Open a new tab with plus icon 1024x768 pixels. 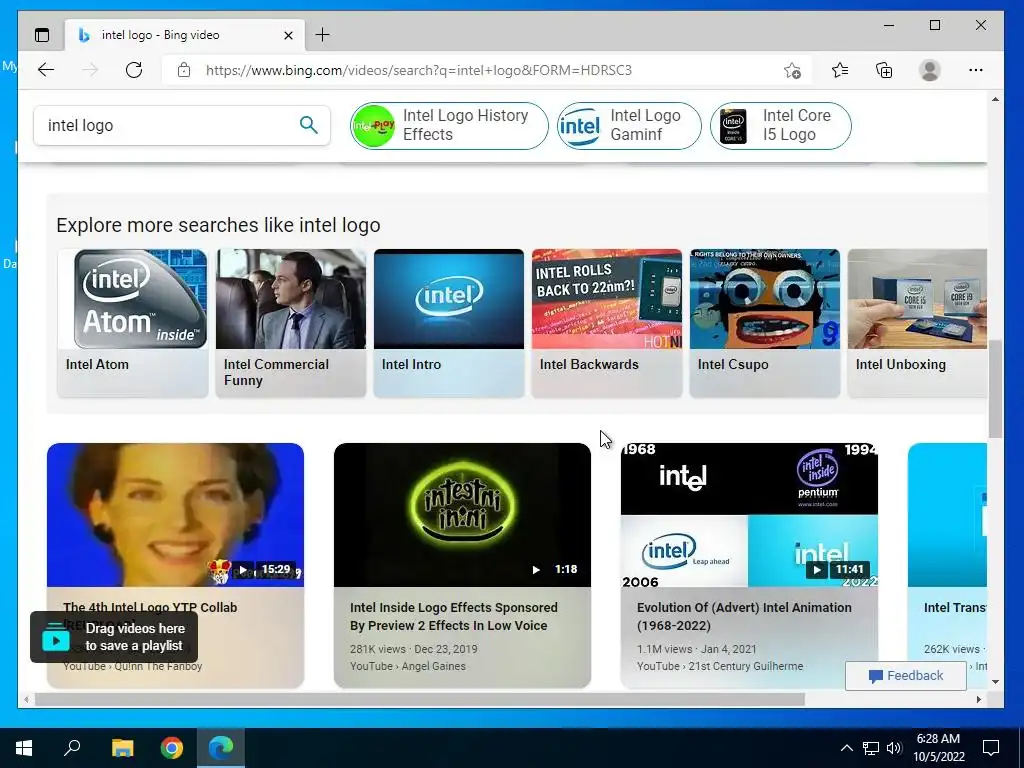(323, 35)
